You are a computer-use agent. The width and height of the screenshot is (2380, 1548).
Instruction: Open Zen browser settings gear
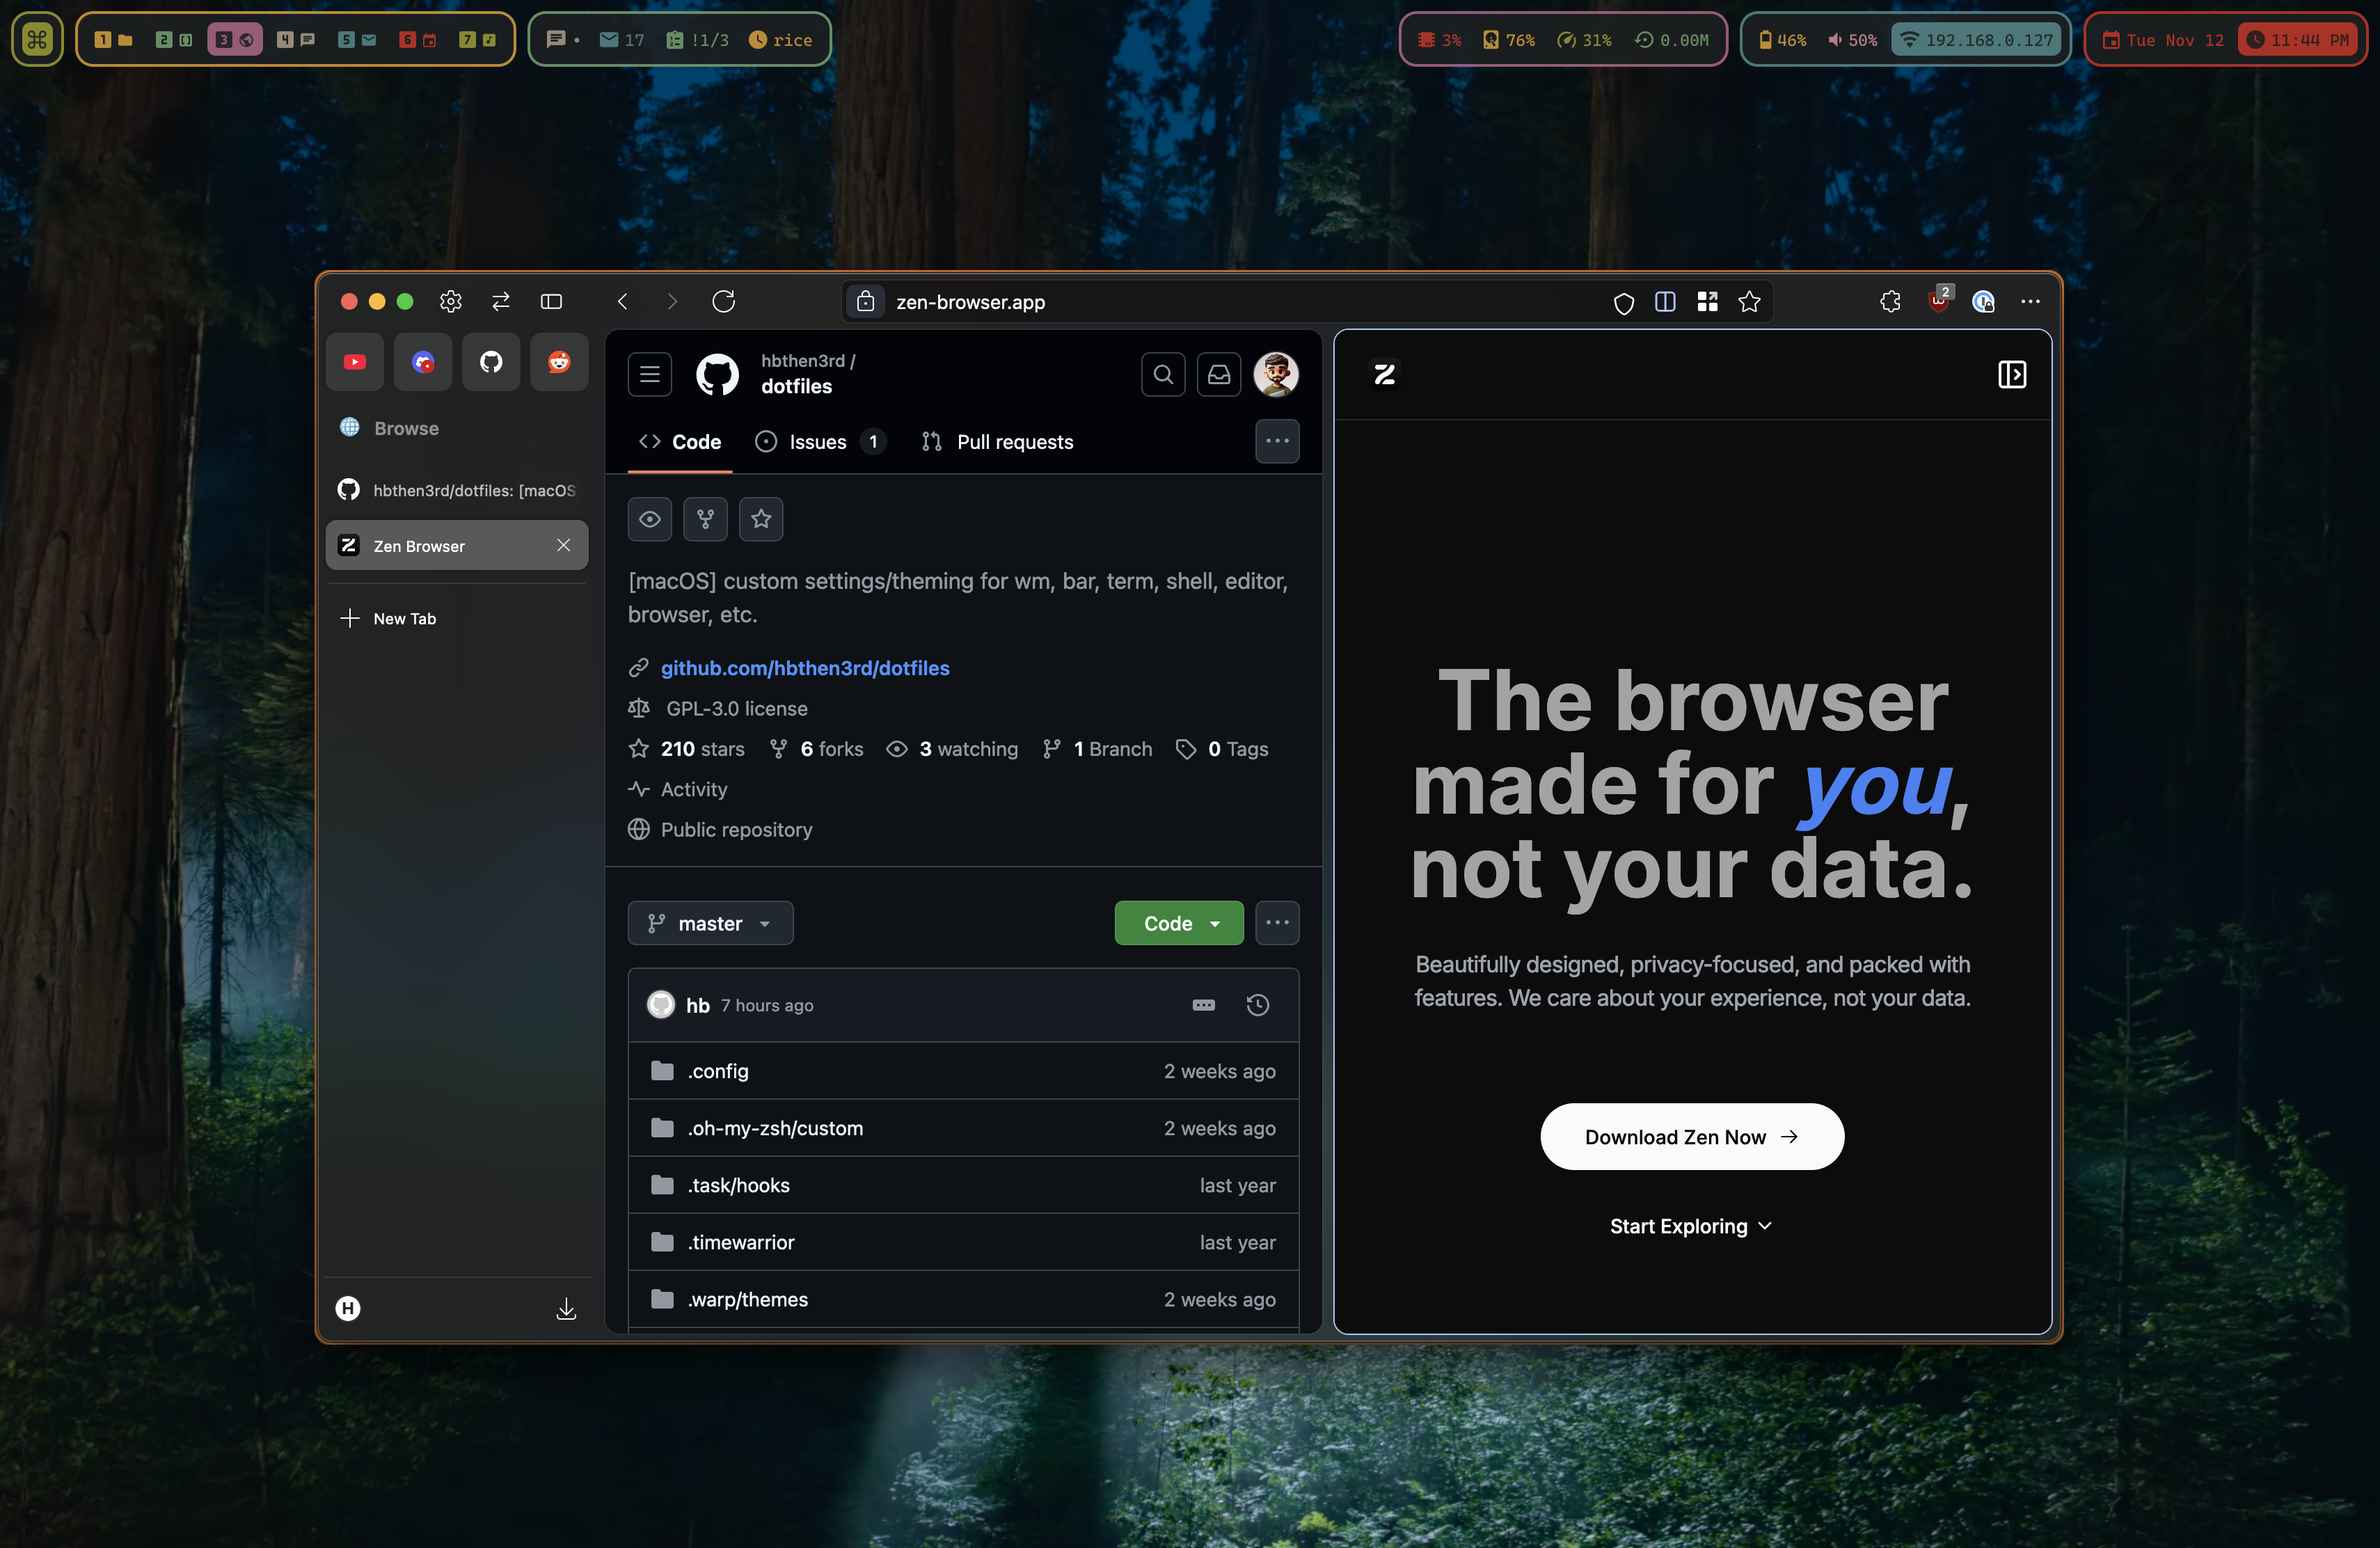click(x=451, y=301)
